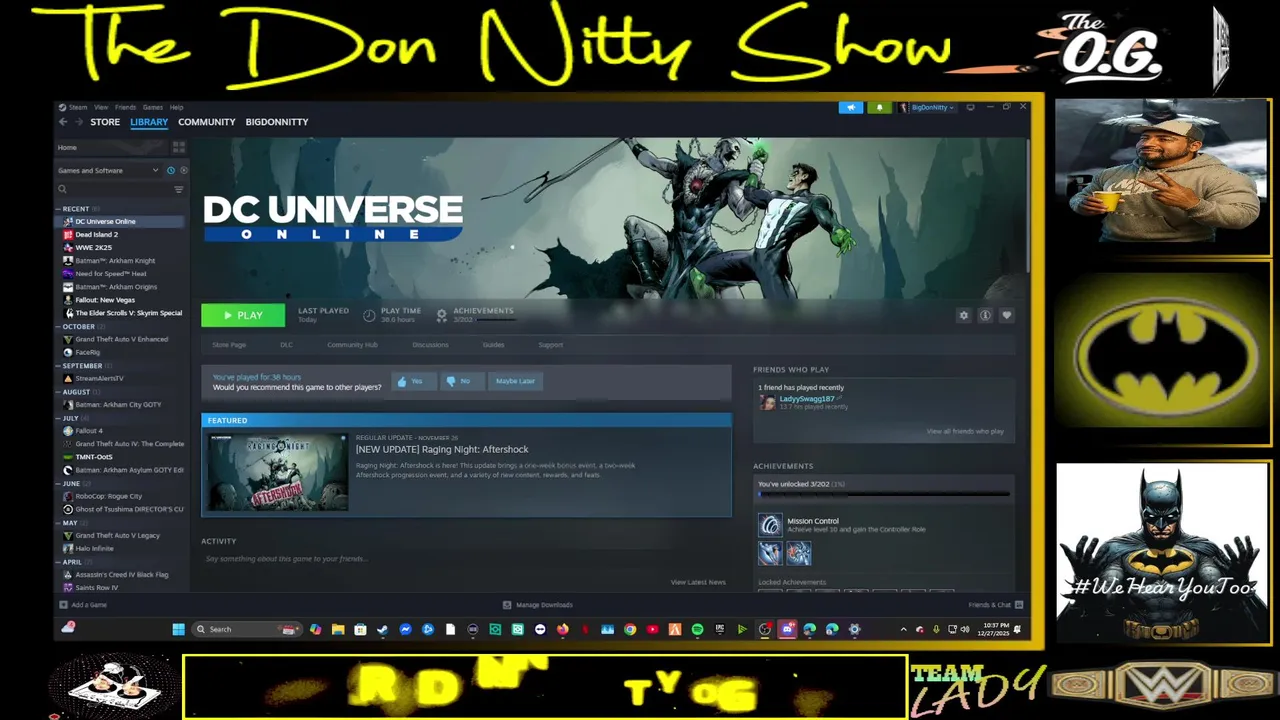Open the BIGDONNITTY profile tab

277,122
